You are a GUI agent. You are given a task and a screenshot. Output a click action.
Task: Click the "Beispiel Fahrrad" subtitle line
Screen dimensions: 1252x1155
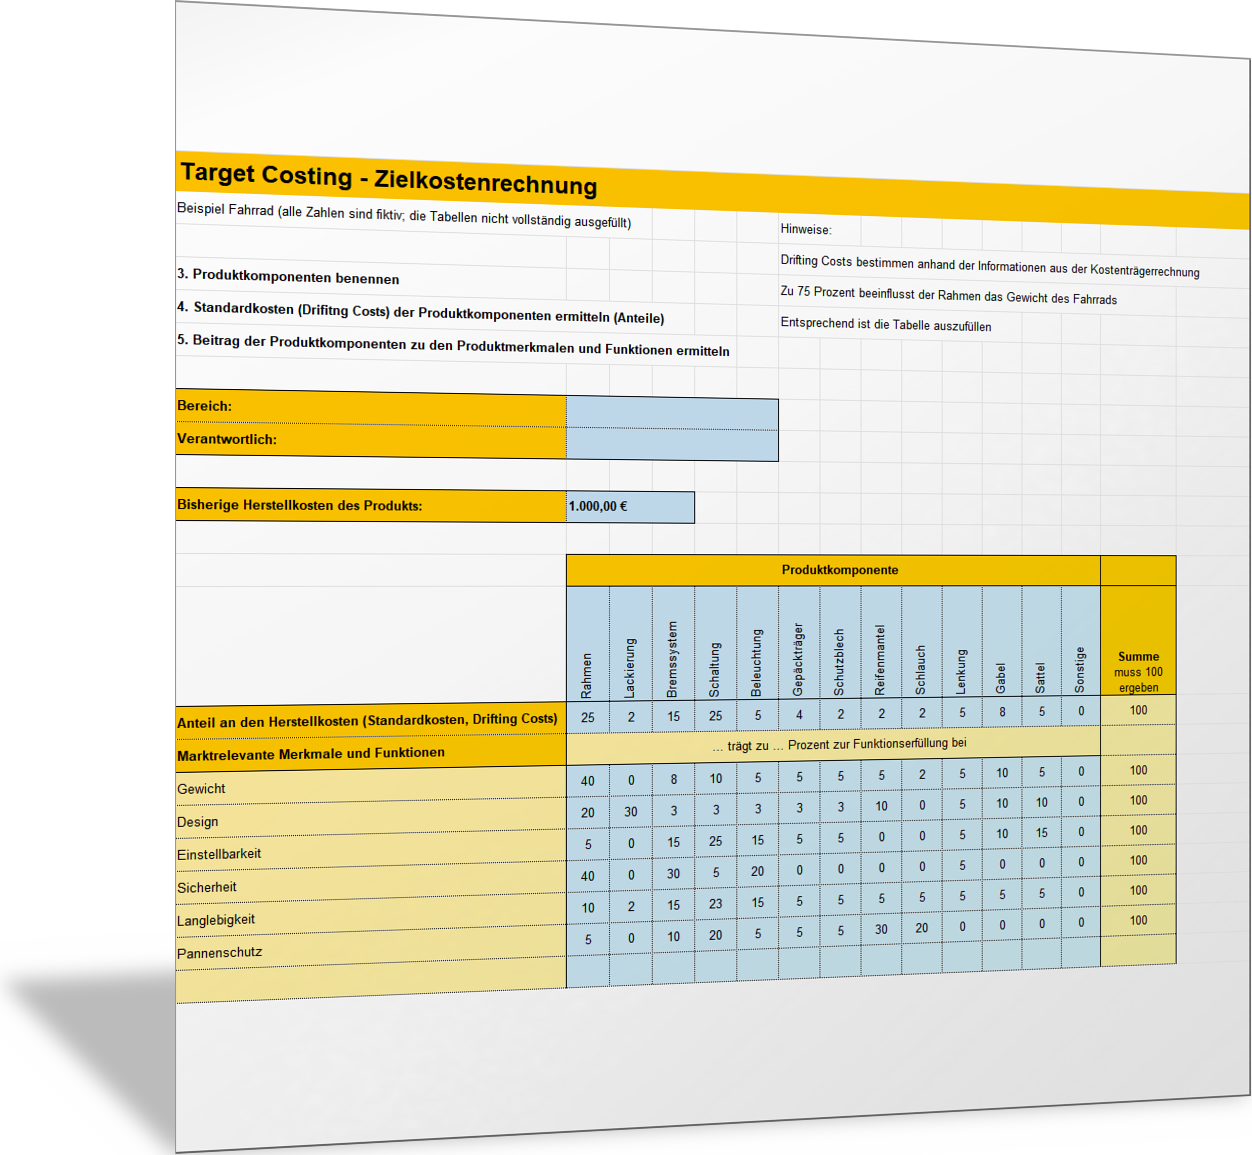(404, 215)
